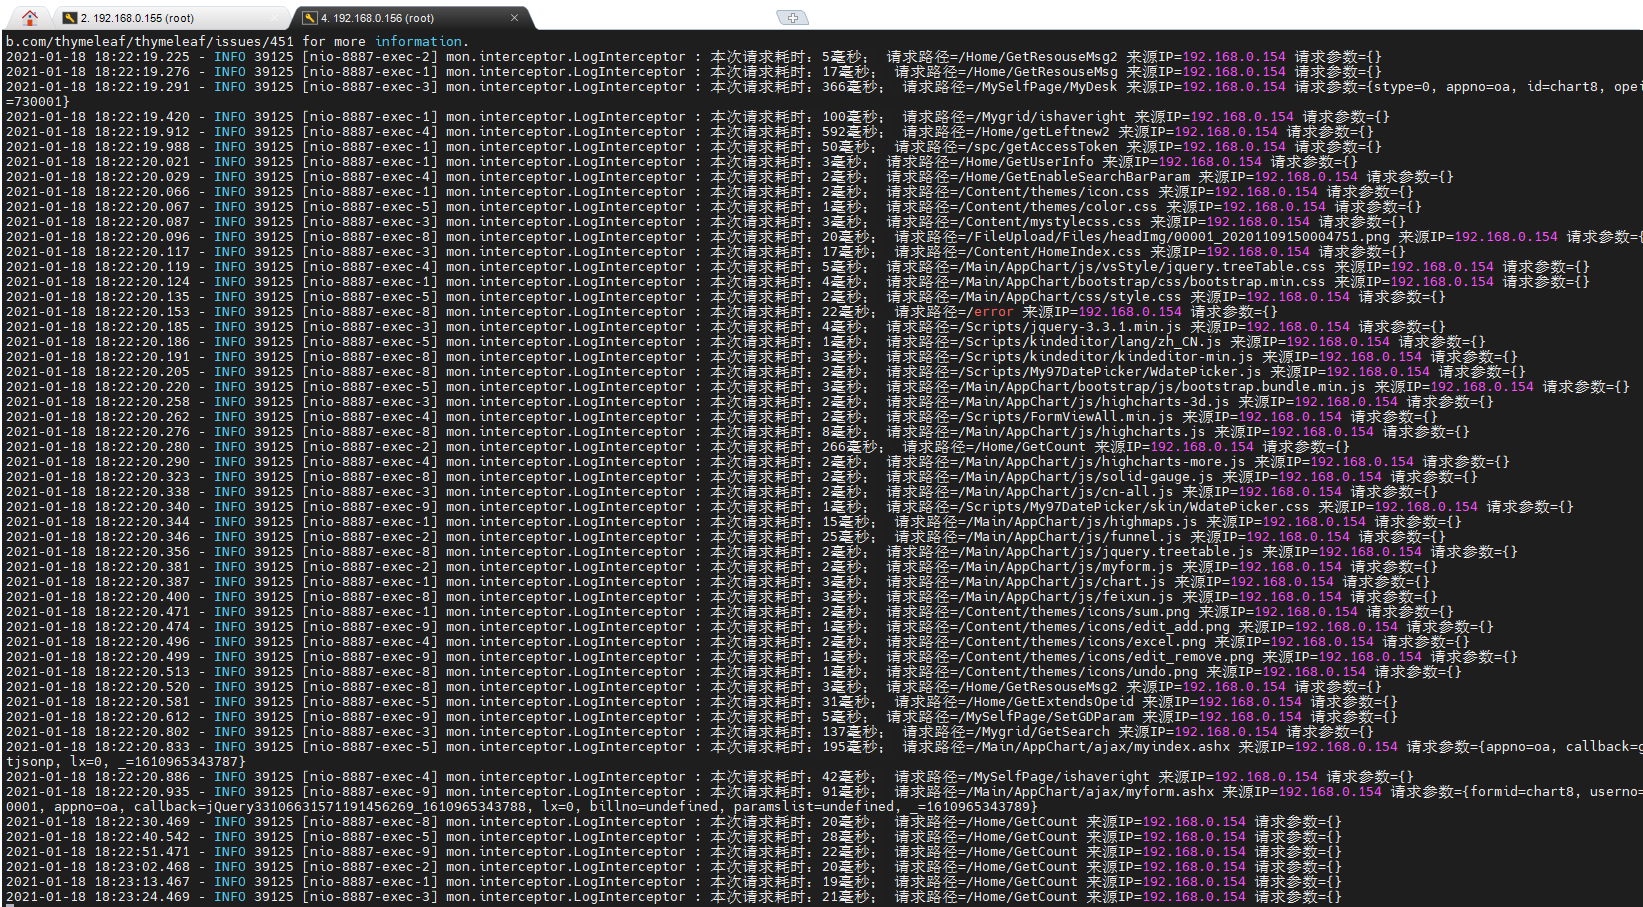Close the 4. 192.168.0.156 (root) tab
The height and width of the screenshot is (907, 1643).
coord(514,18)
